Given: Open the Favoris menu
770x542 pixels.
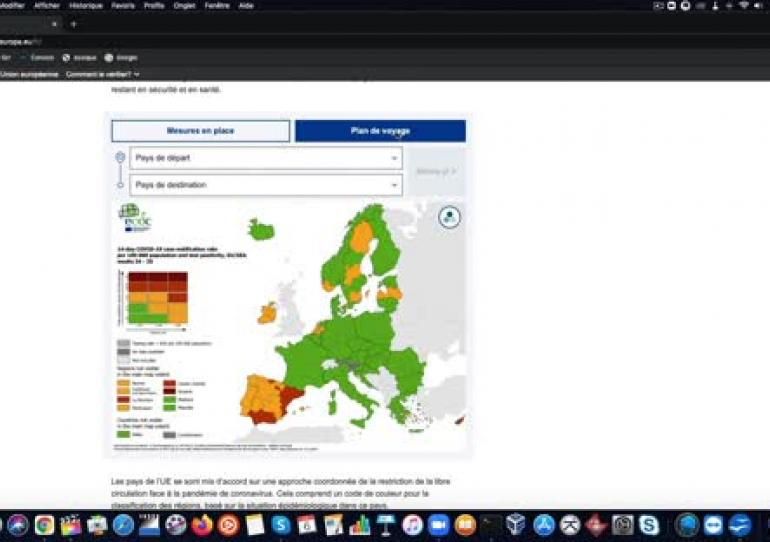Looking at the screenshot, I should tap(123, 5).
